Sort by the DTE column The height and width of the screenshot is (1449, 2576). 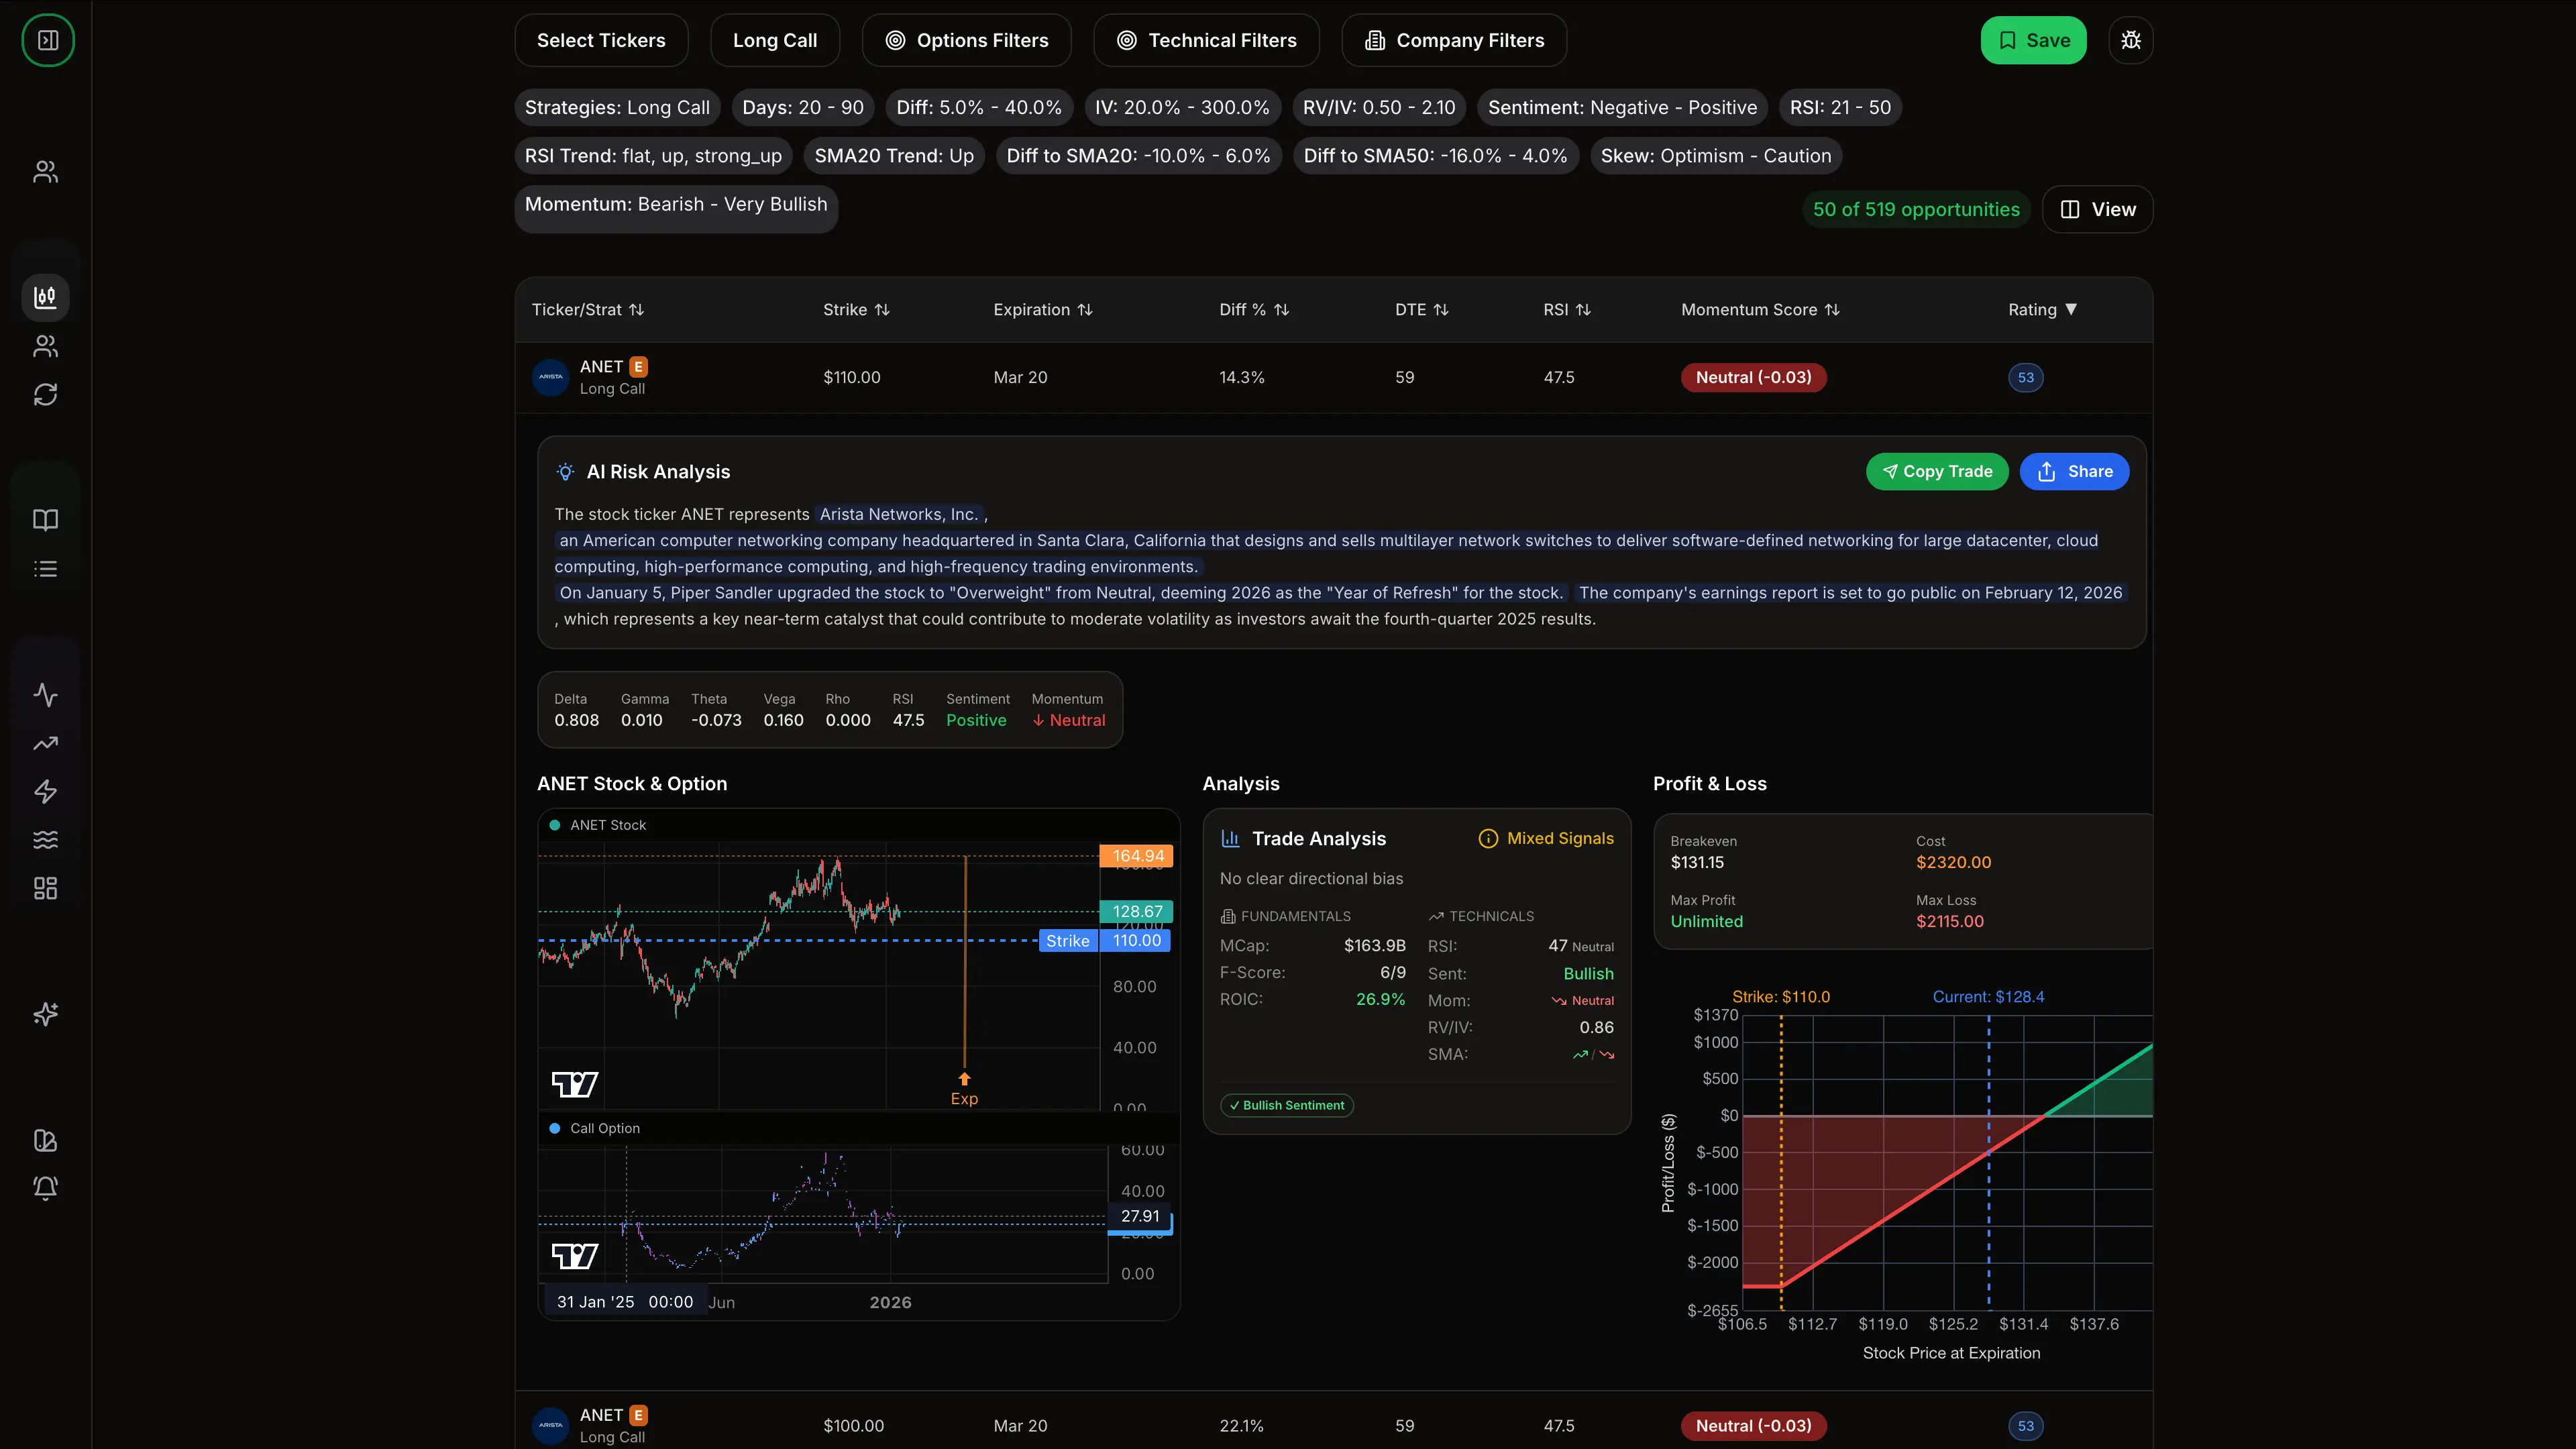pyautogui.click(x=1422, y=310)
